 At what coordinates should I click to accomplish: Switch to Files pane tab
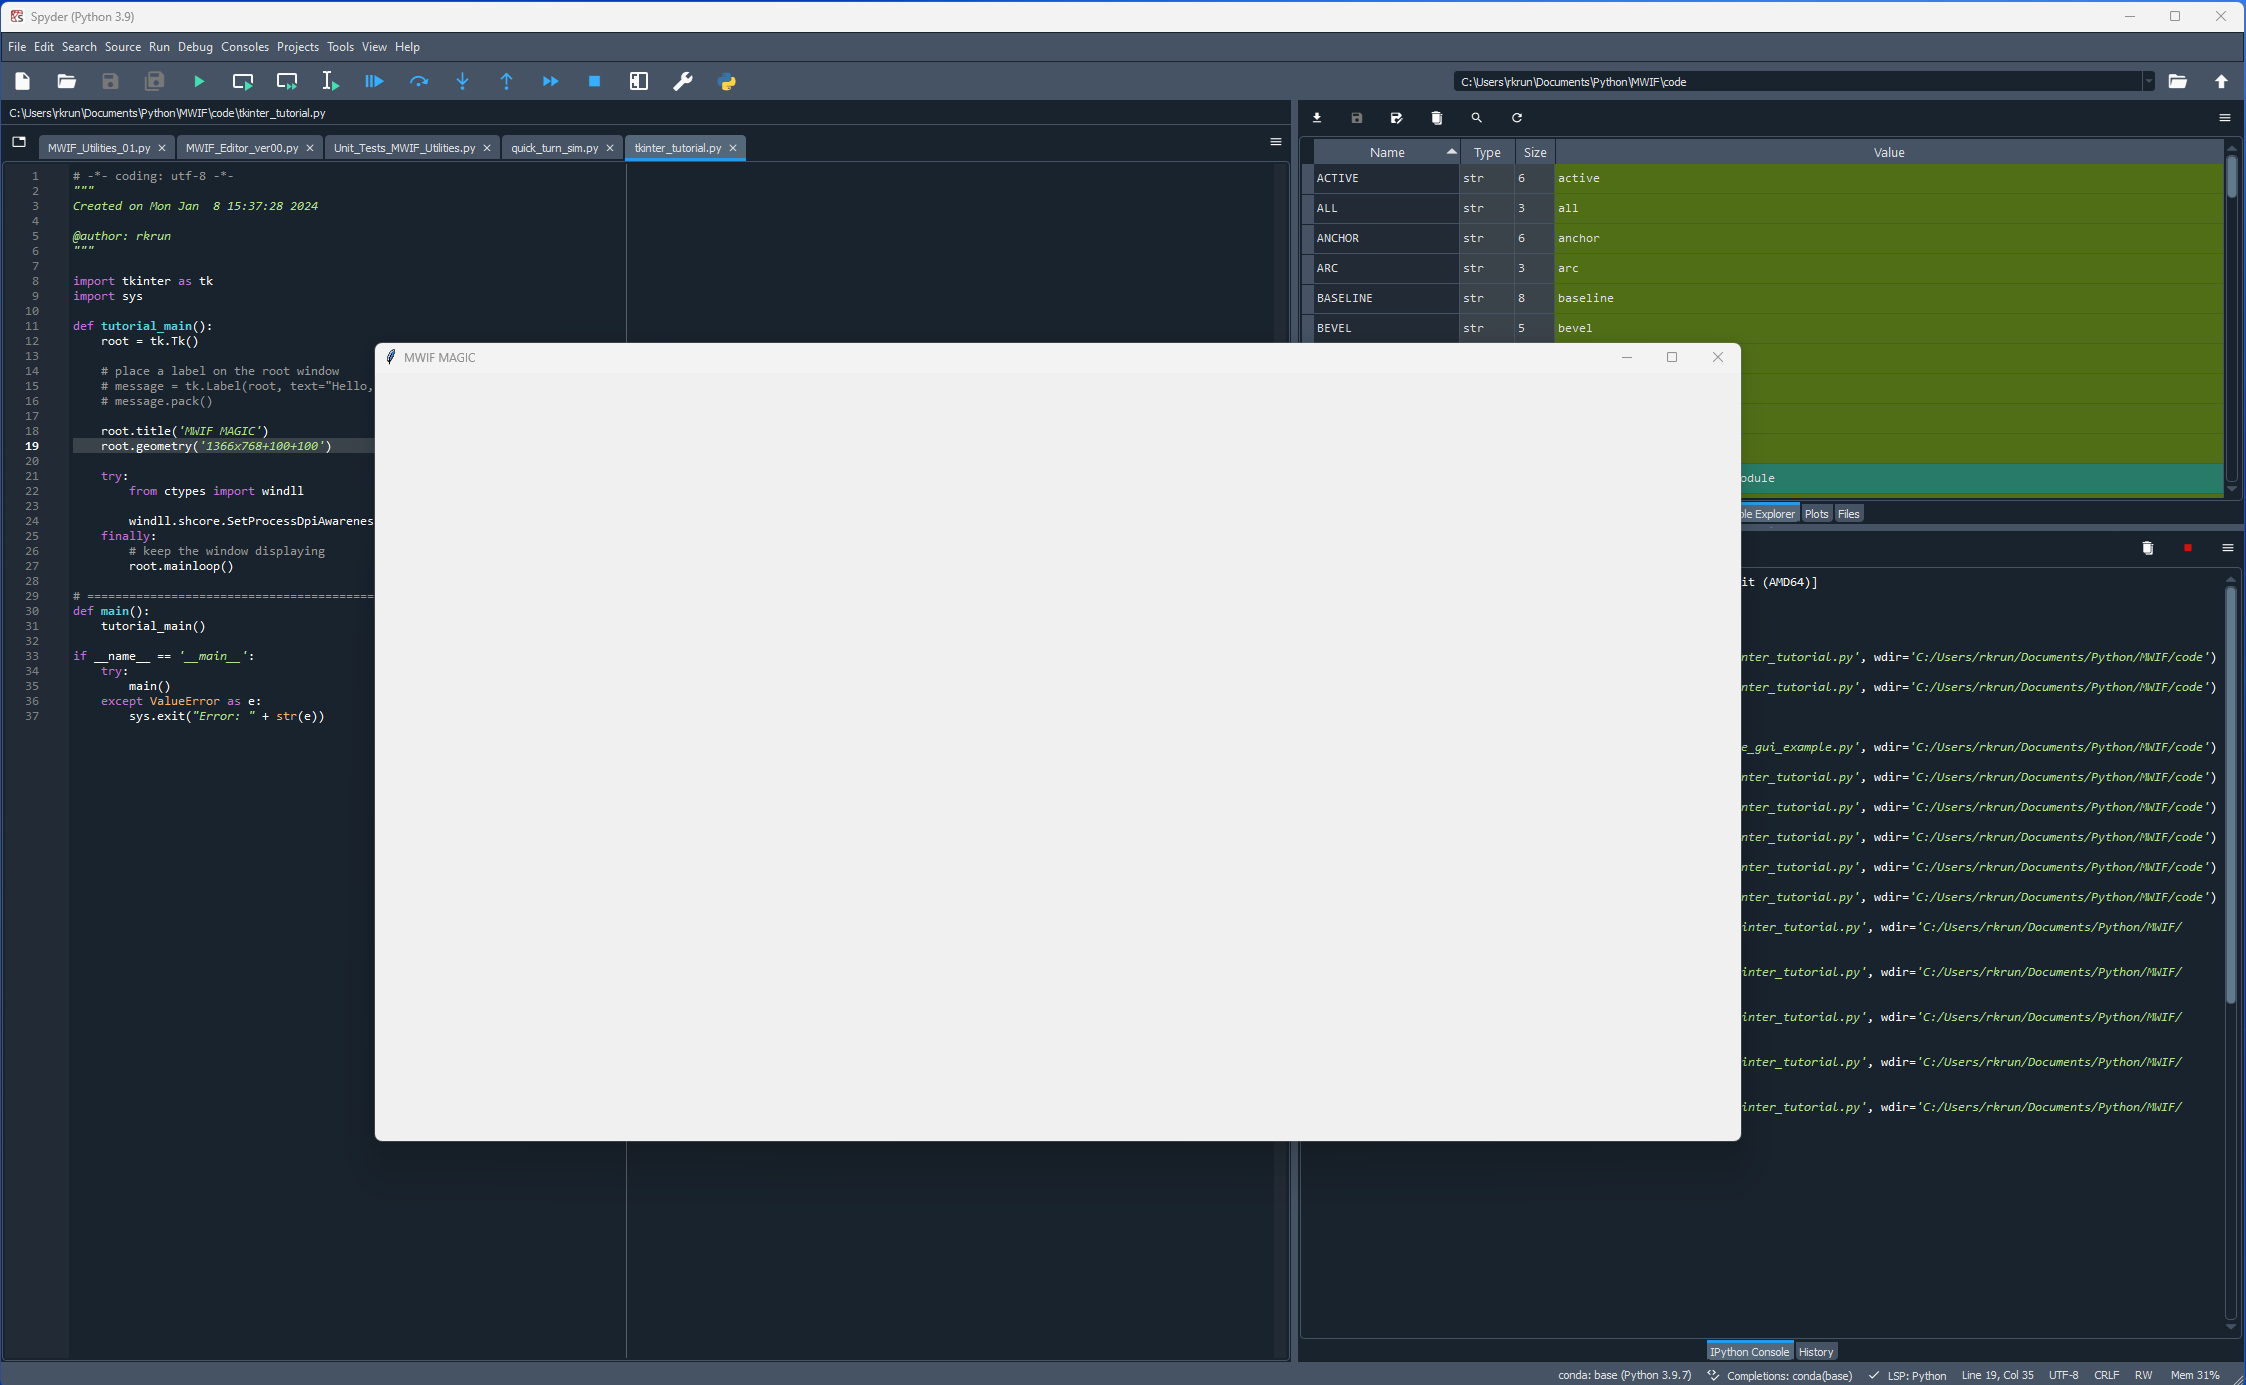pyautogui.click(x=1848, y=514)
